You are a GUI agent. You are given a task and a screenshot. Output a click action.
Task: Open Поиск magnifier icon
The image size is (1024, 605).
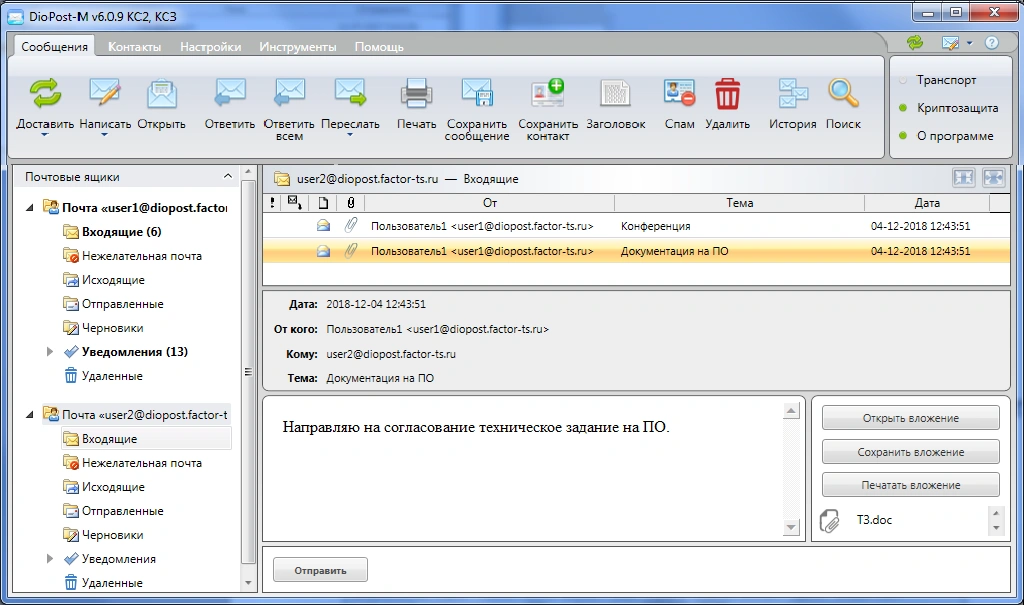(843, 93)
